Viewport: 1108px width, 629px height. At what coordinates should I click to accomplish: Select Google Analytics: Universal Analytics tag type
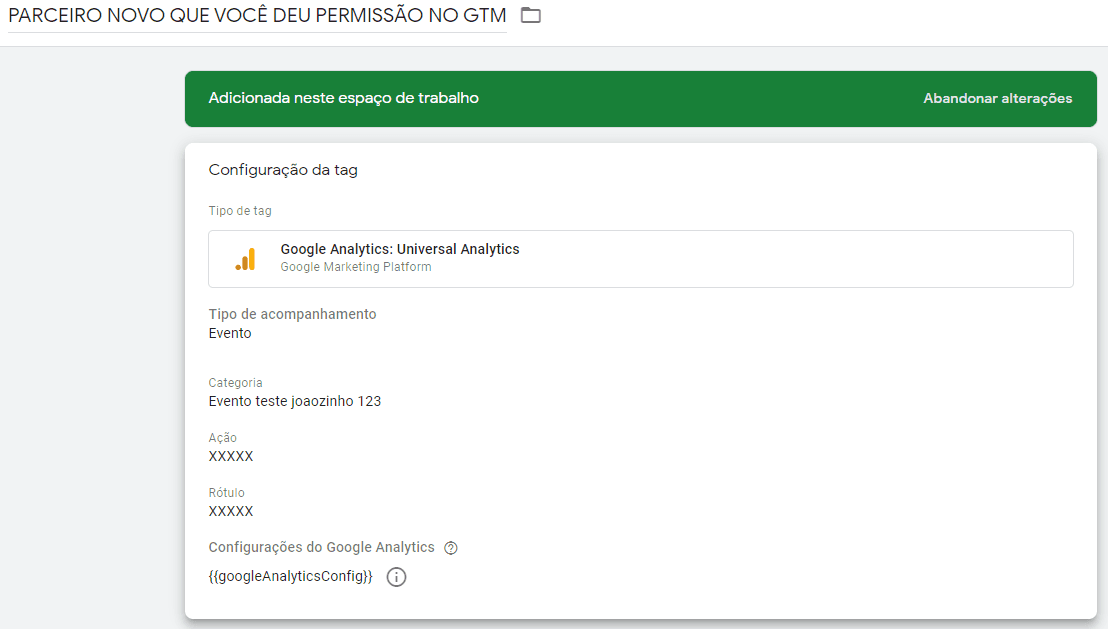click(641, 259)
